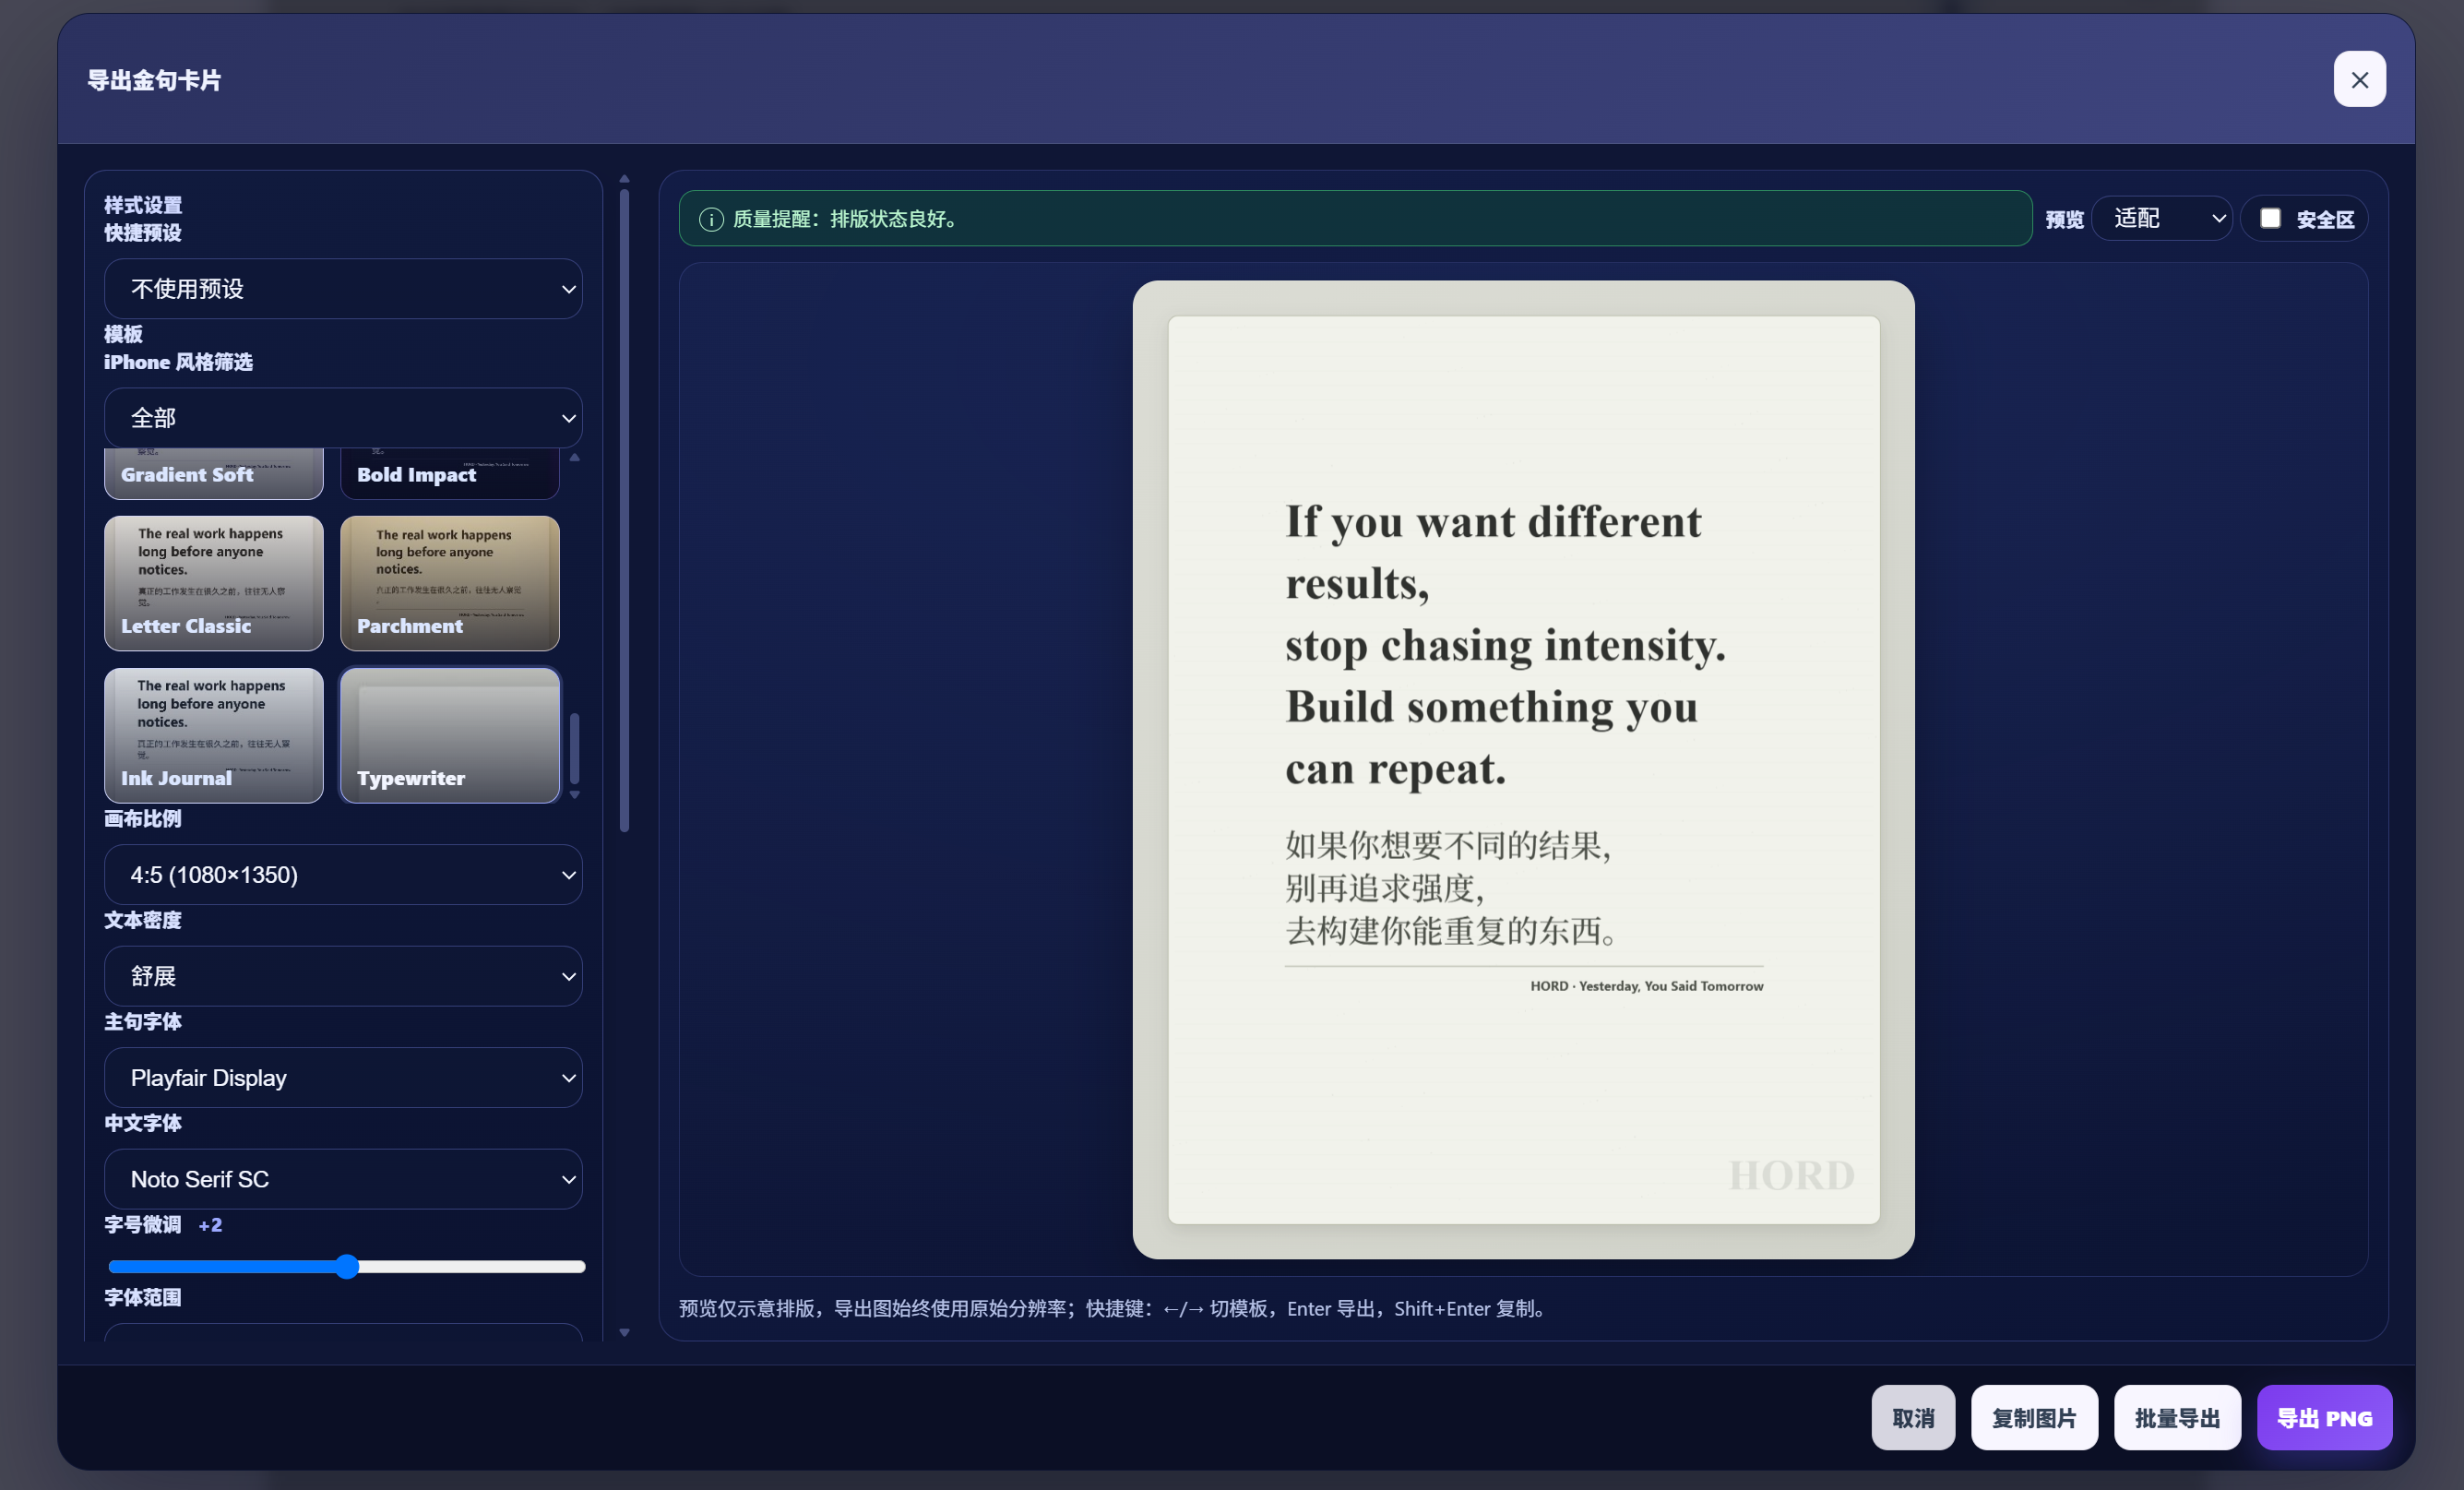Click the 复制图片 button

(2034, 1417)
